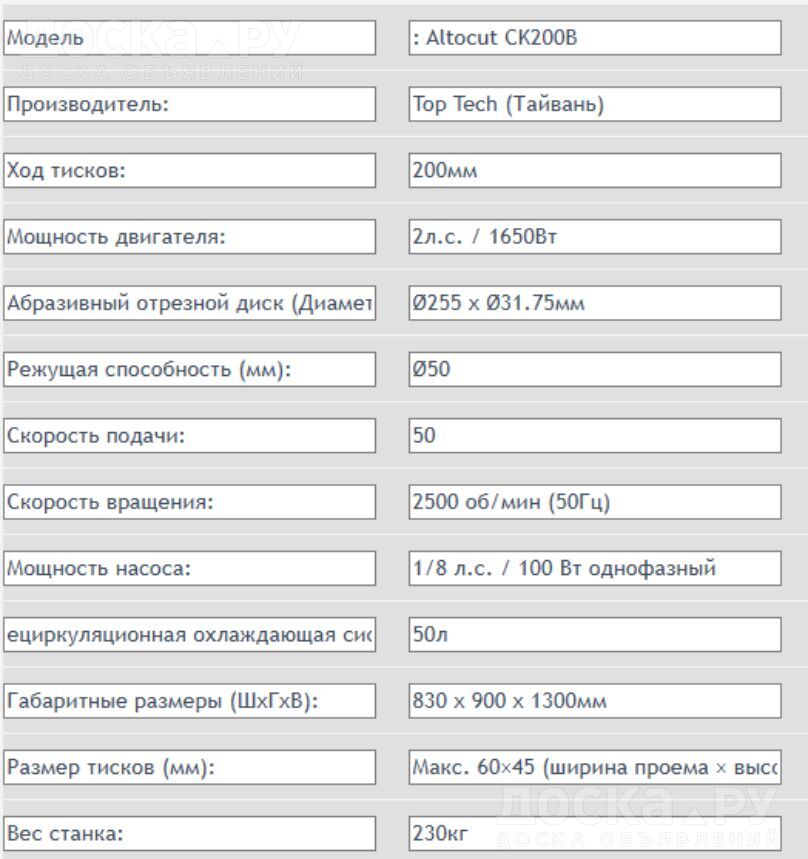
Task: Select the 'Altocut CK200B' value field
Action: coord(594,39)
